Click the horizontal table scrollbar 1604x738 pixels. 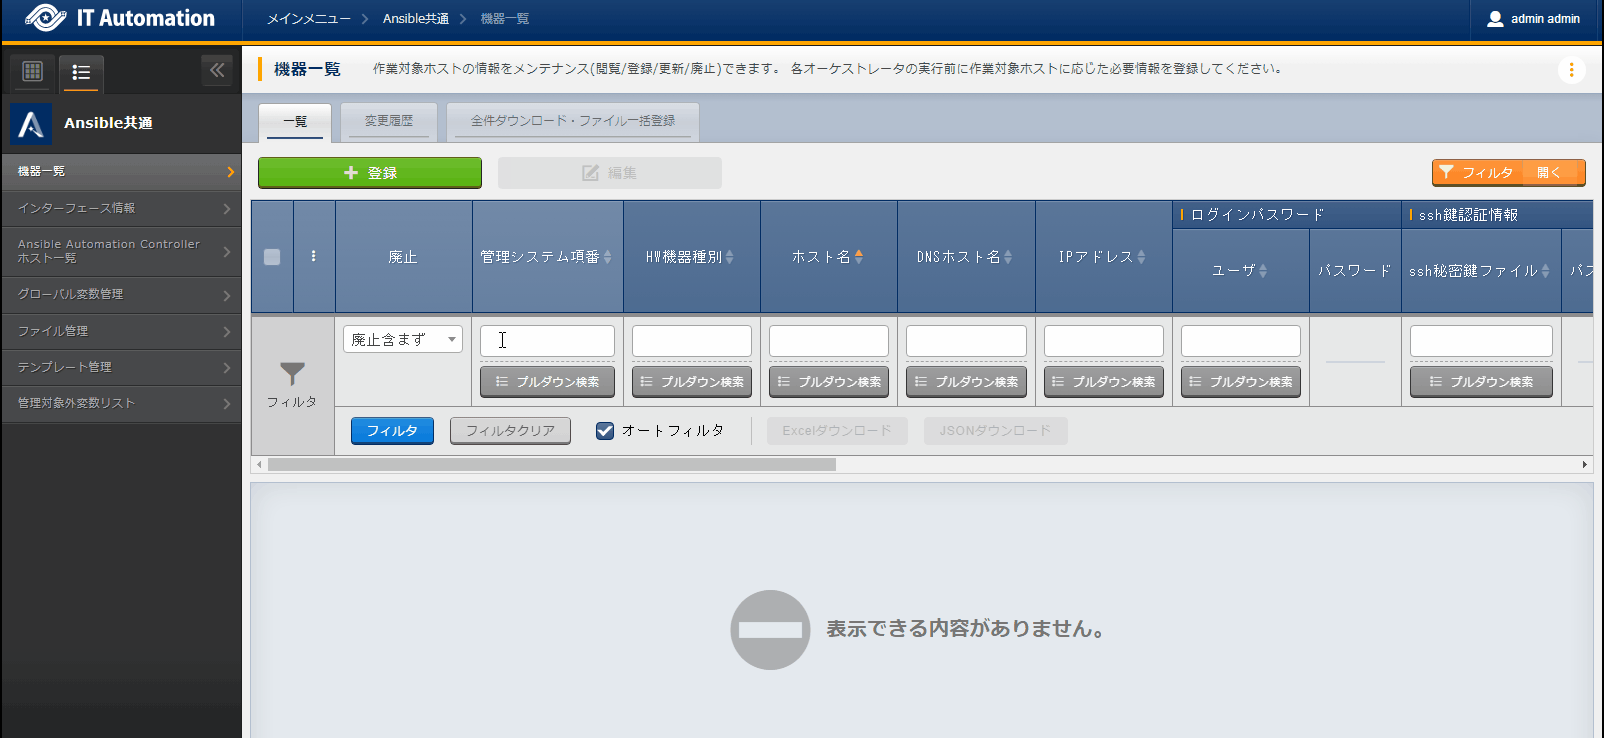click(551, 465)
